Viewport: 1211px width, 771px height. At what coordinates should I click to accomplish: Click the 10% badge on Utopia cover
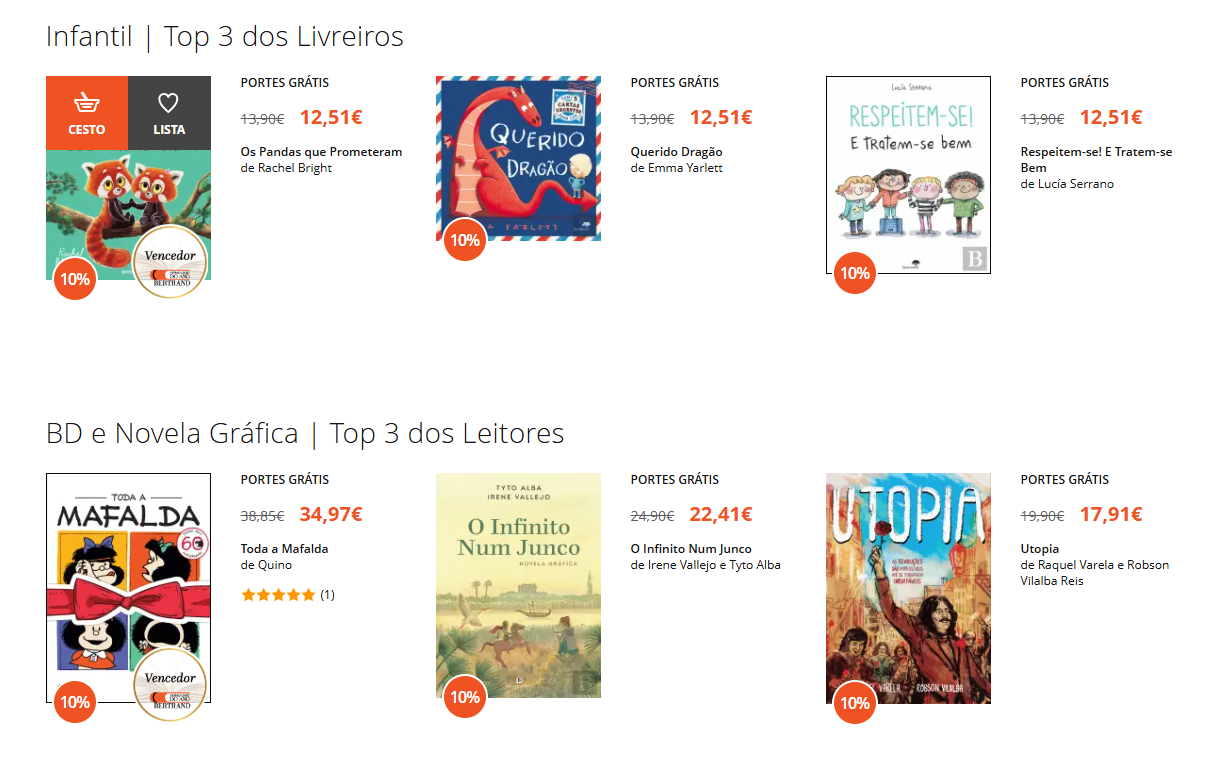[x=855, y=703]
